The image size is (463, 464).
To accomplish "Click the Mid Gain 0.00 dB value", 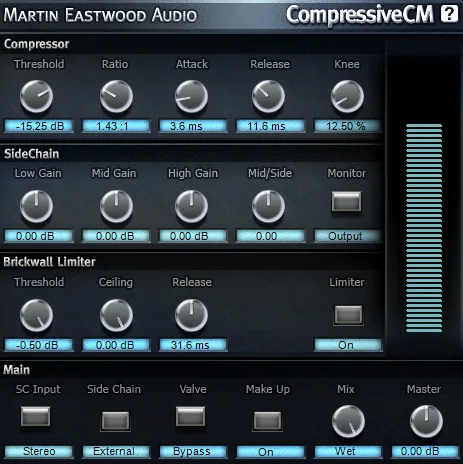I will point(116,236).
